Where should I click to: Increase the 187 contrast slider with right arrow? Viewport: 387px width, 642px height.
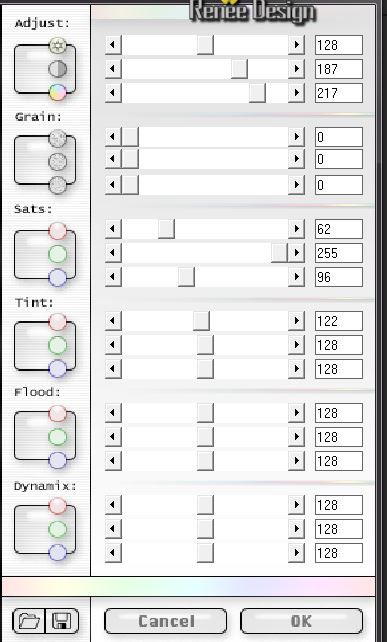[296, 69]
